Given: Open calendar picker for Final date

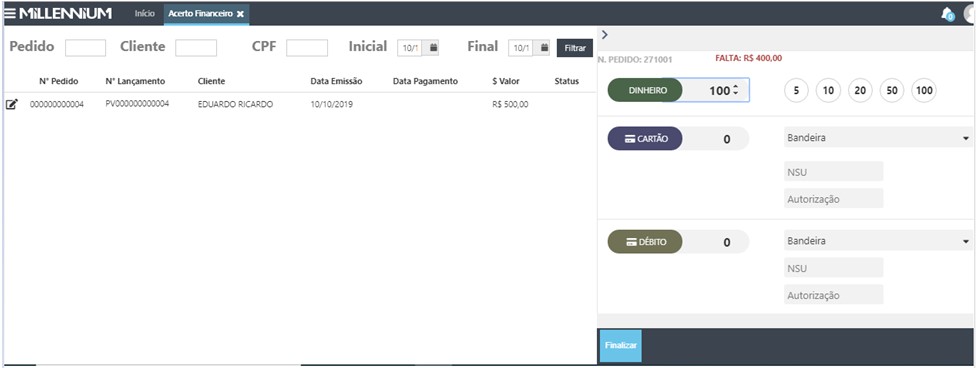Looking at the screenshot, I should click(x=544, y=47).
